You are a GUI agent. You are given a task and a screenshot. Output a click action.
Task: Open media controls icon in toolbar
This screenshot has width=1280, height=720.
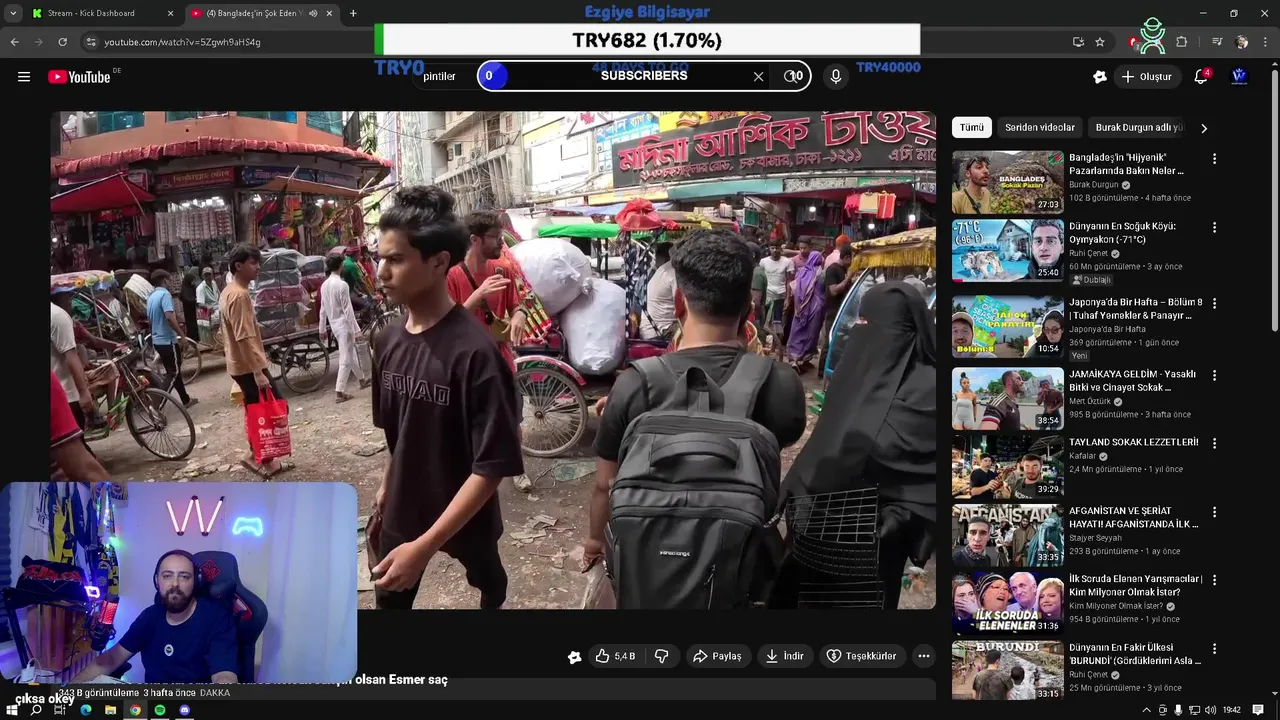[1217, 42]
